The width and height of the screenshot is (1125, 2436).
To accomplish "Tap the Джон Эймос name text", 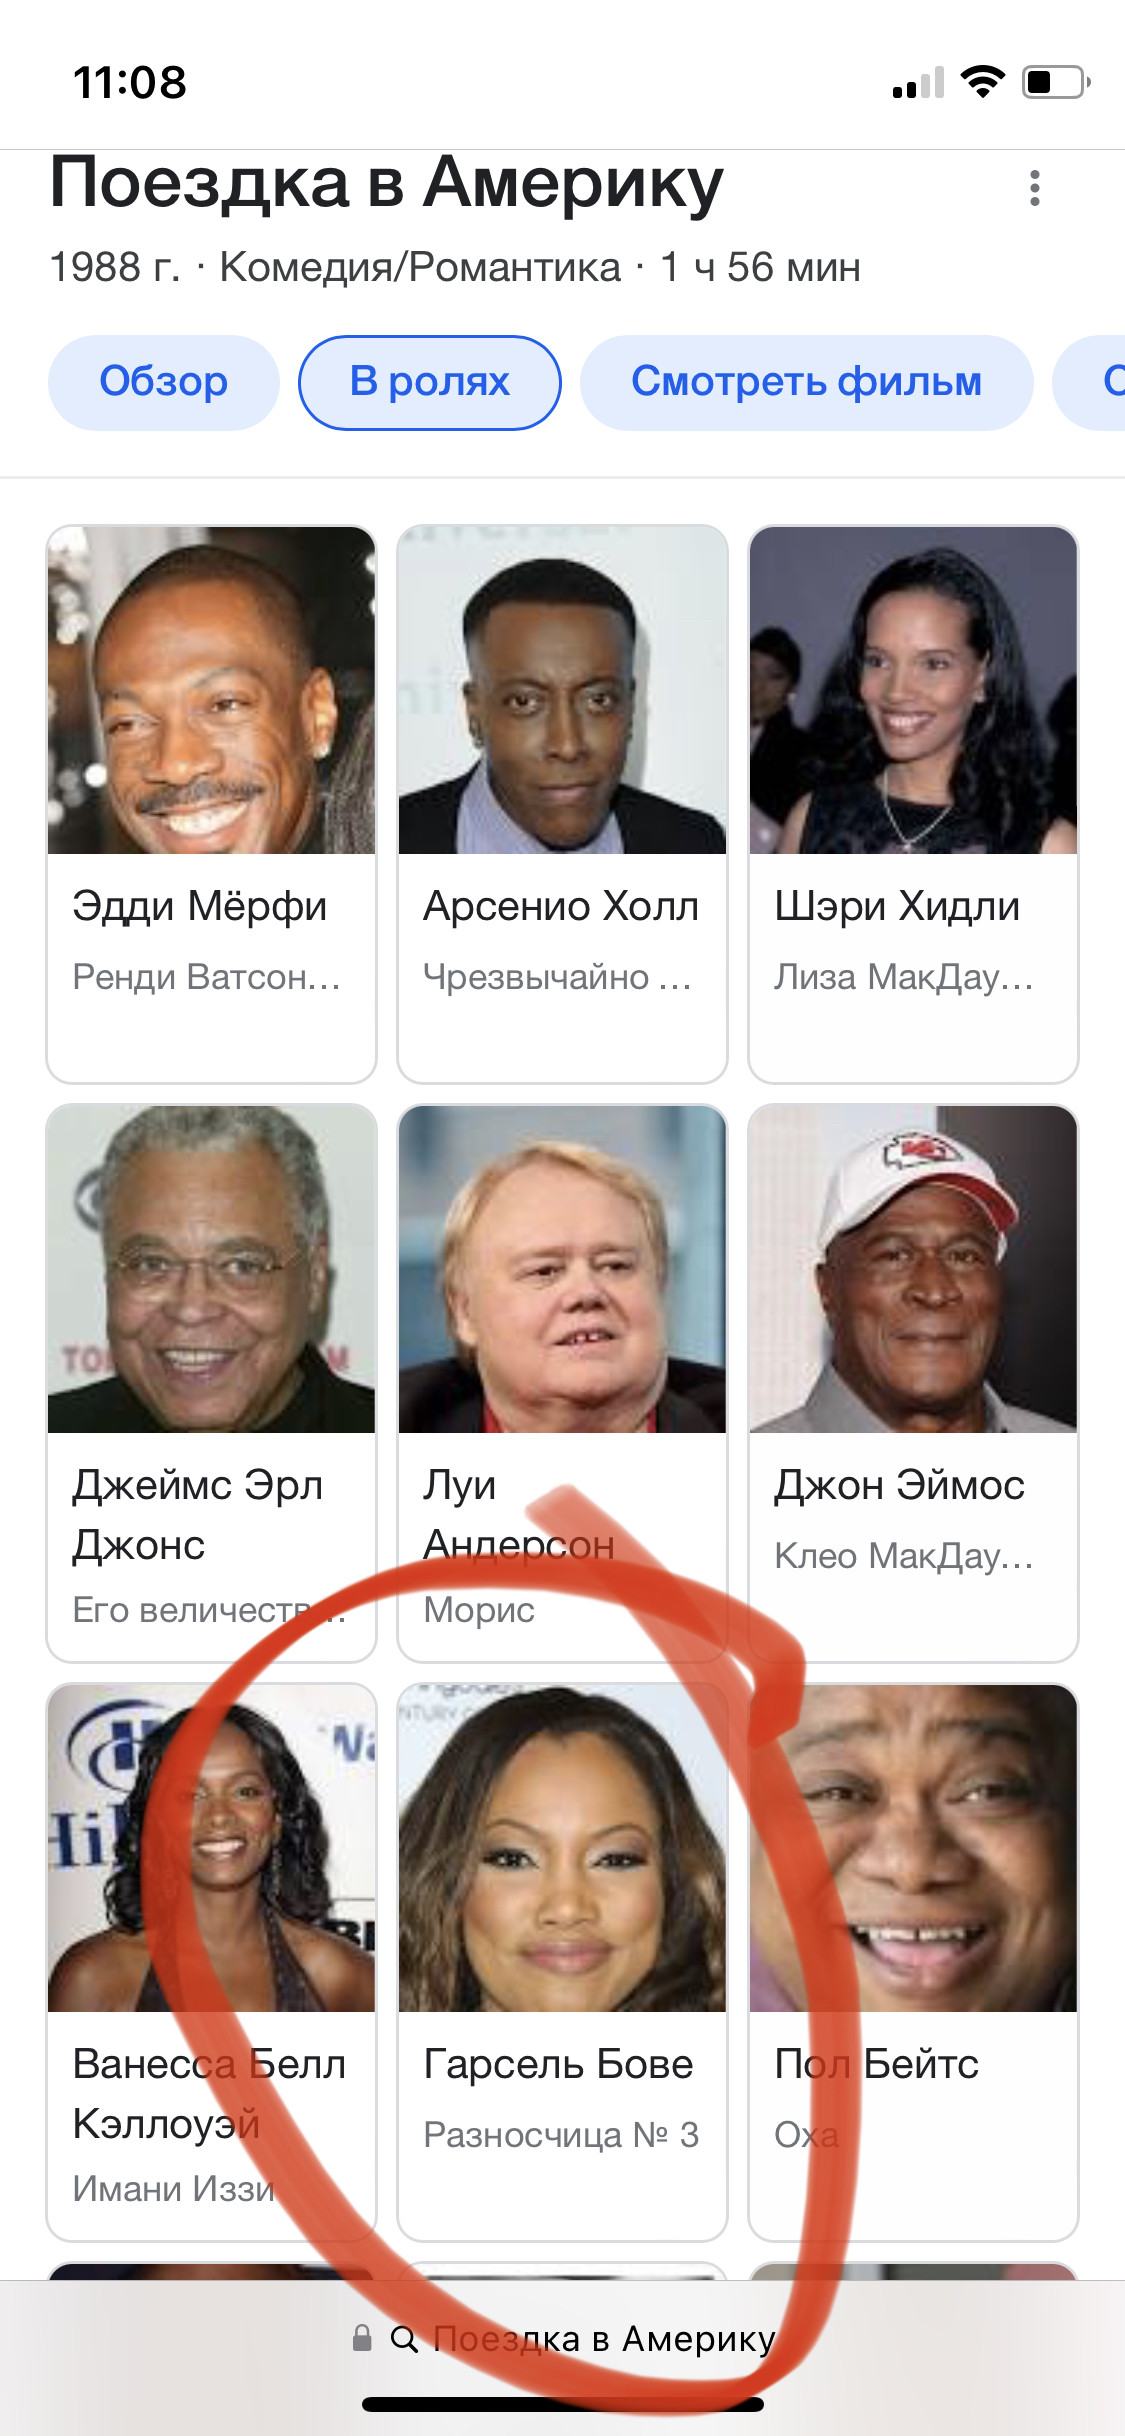I will click(899, 1485).
